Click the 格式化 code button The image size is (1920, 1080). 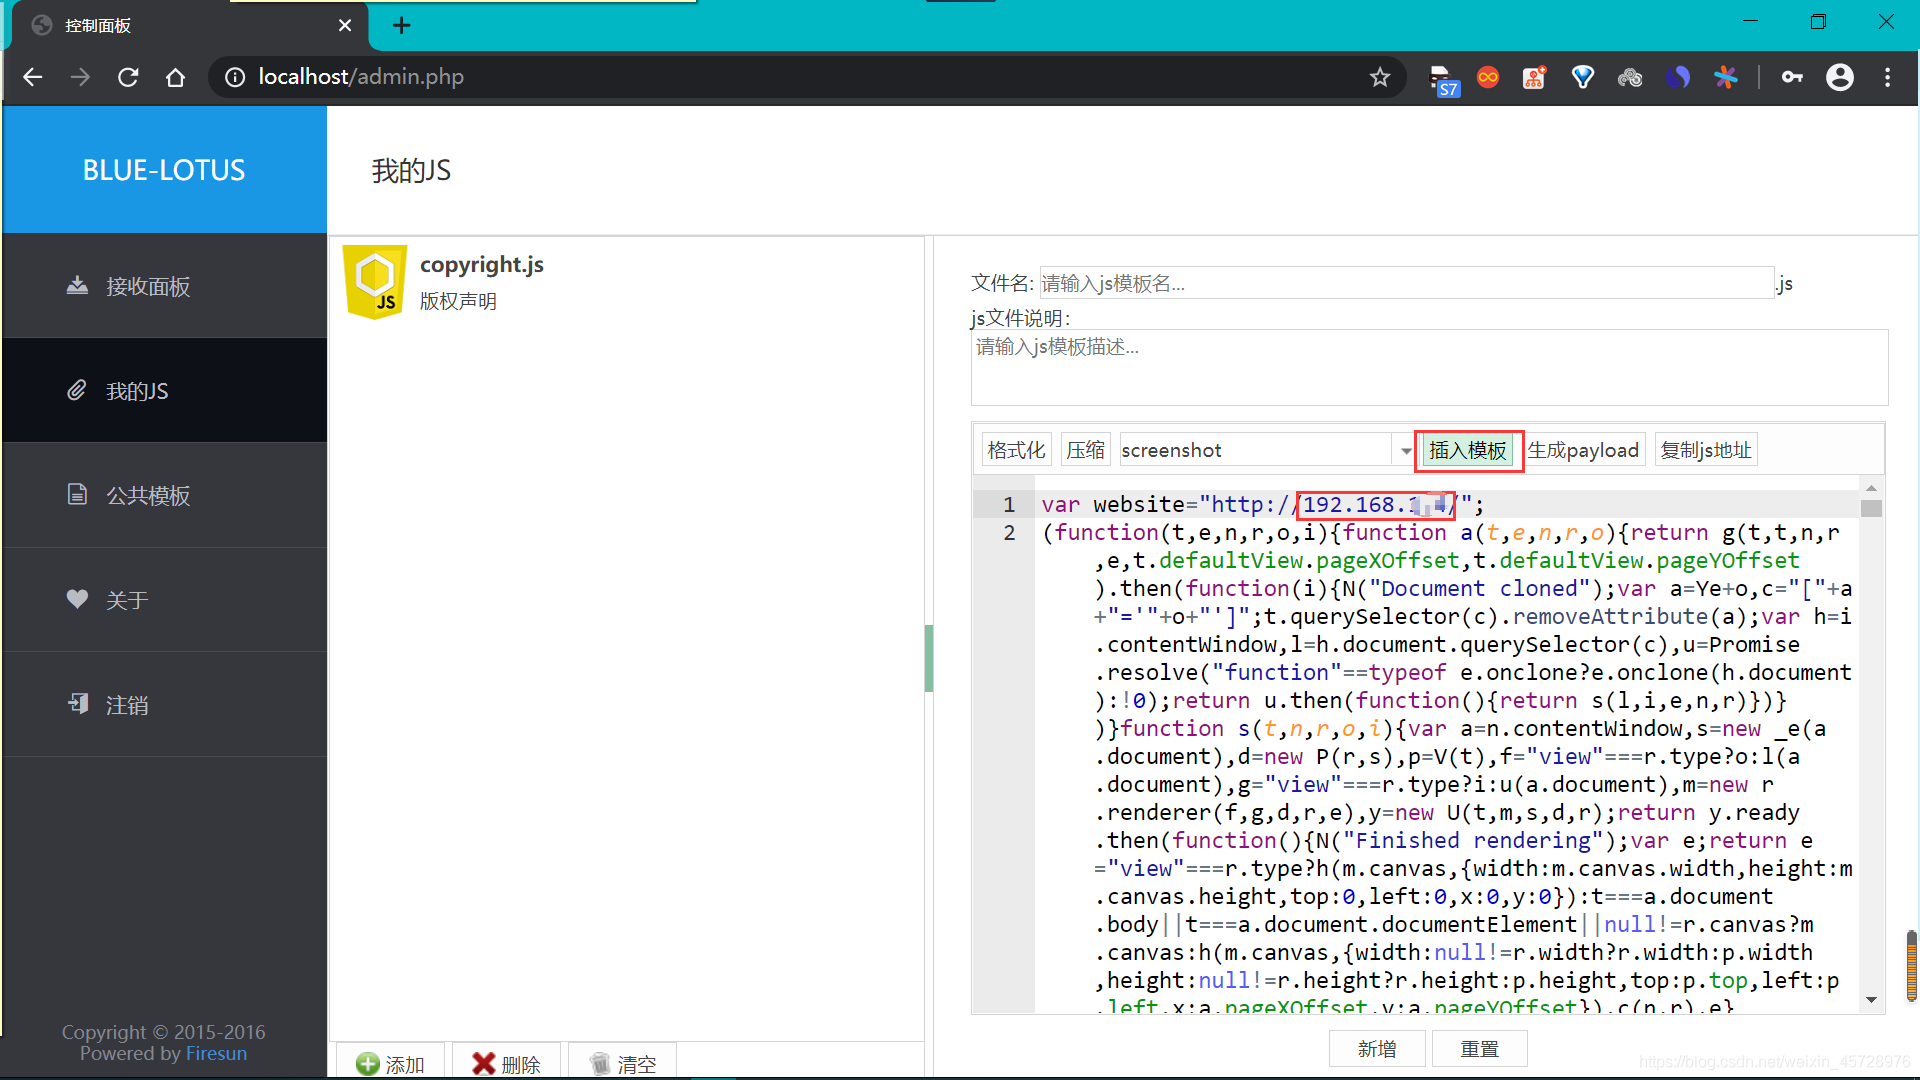(x=1016, y=451)
